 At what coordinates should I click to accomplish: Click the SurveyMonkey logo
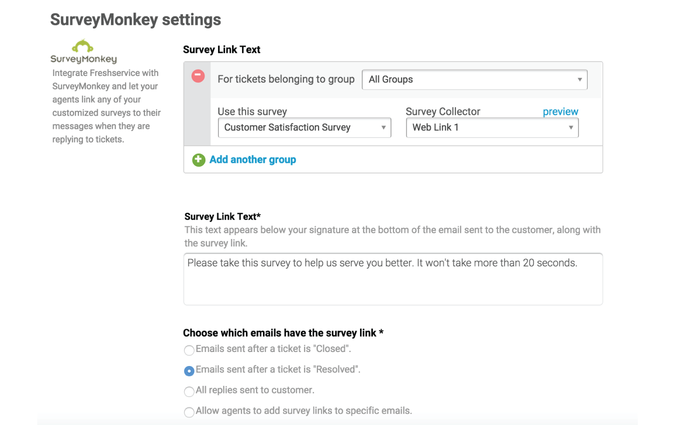pyautogui.click(x=84, y=52)
